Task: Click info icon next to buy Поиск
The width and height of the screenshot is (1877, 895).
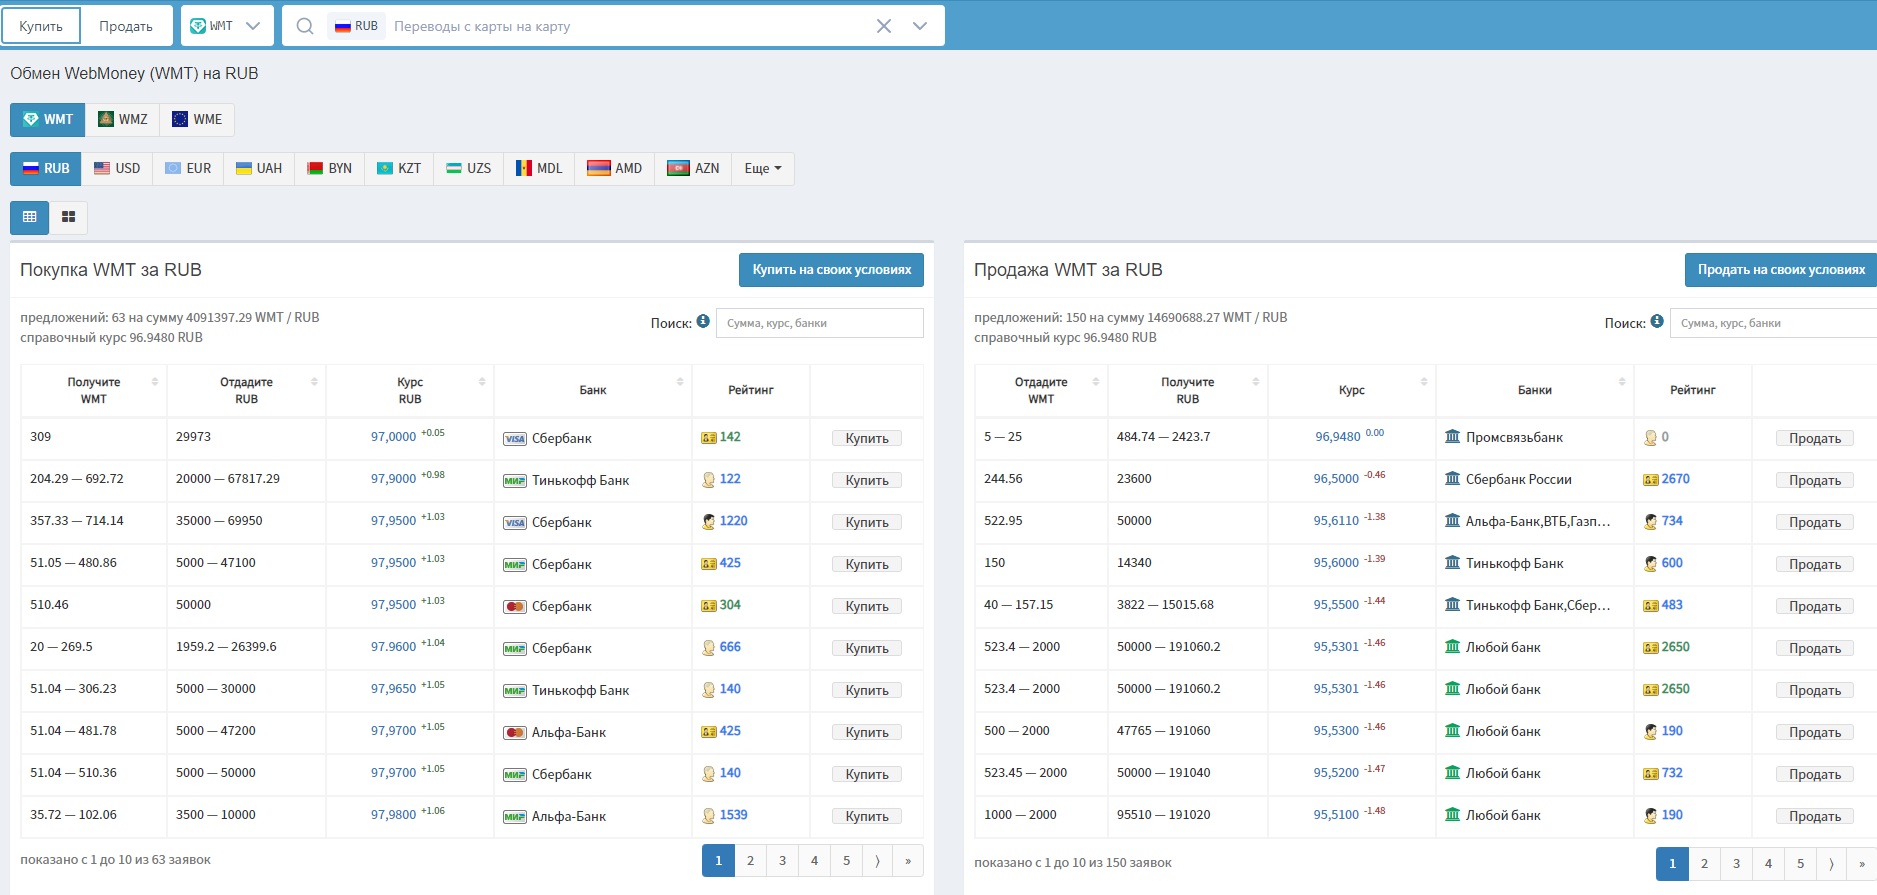Action: [703, 321]
